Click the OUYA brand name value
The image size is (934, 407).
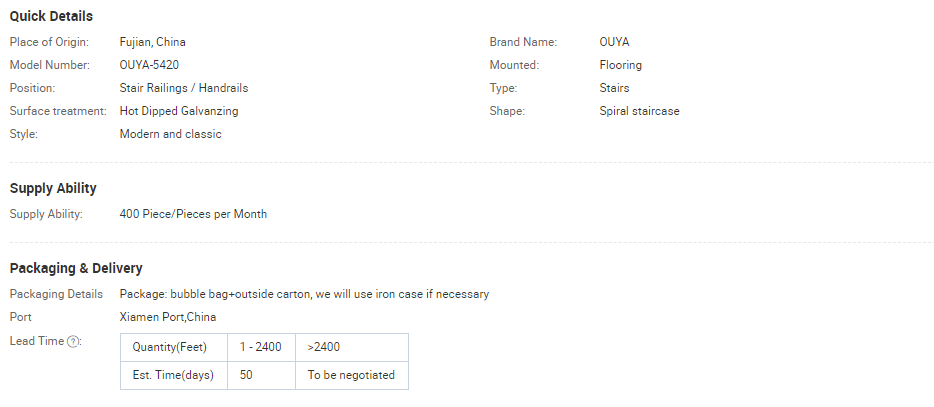click(x=614, y=42)
